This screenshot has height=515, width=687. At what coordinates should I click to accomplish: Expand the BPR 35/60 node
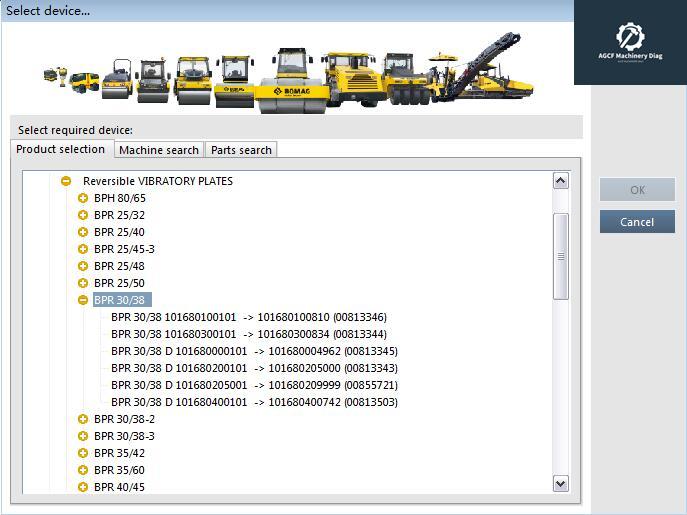pos(83,470)
